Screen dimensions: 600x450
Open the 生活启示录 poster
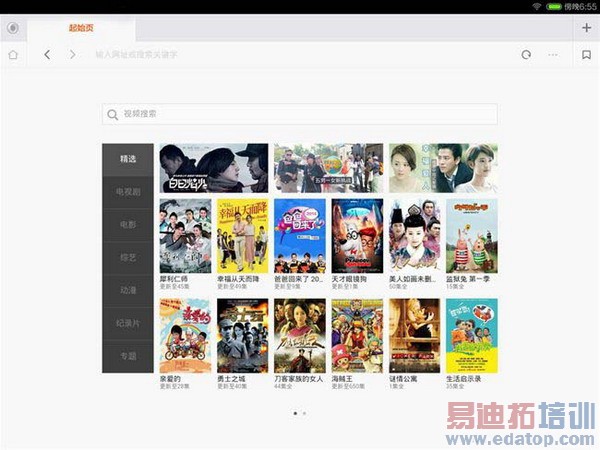(472, 336)
